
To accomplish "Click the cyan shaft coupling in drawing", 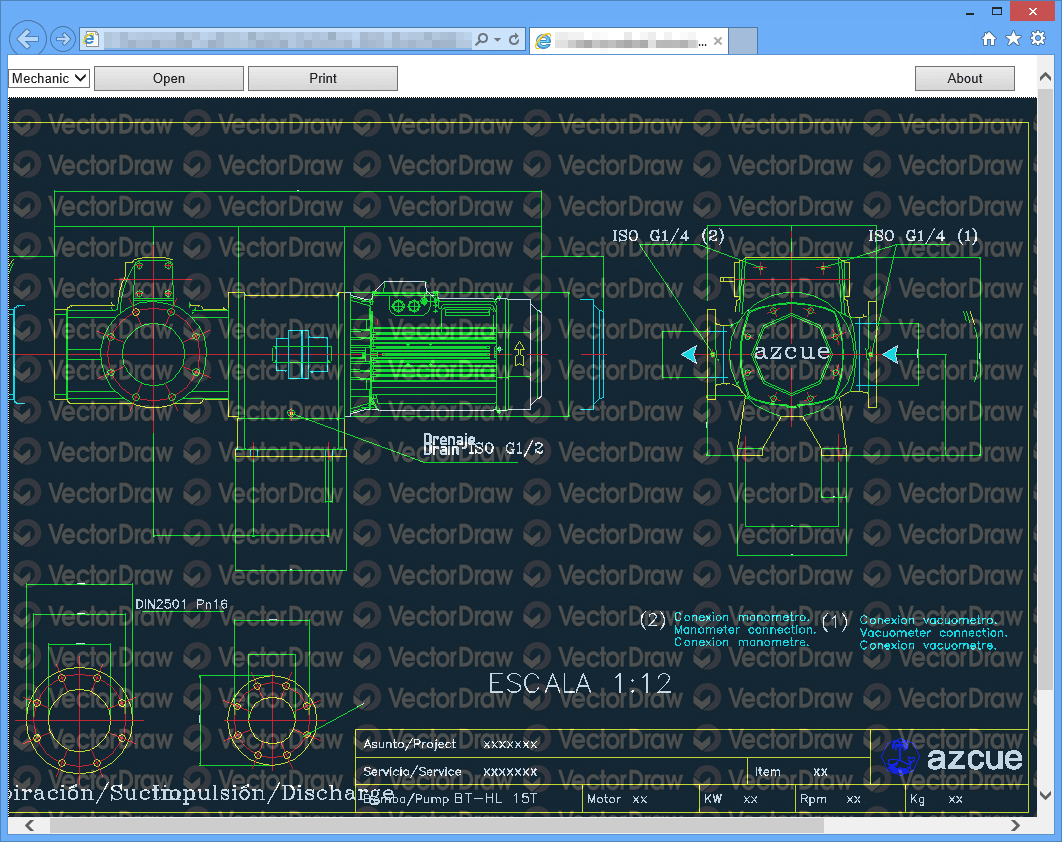I will tap(301, 354).
